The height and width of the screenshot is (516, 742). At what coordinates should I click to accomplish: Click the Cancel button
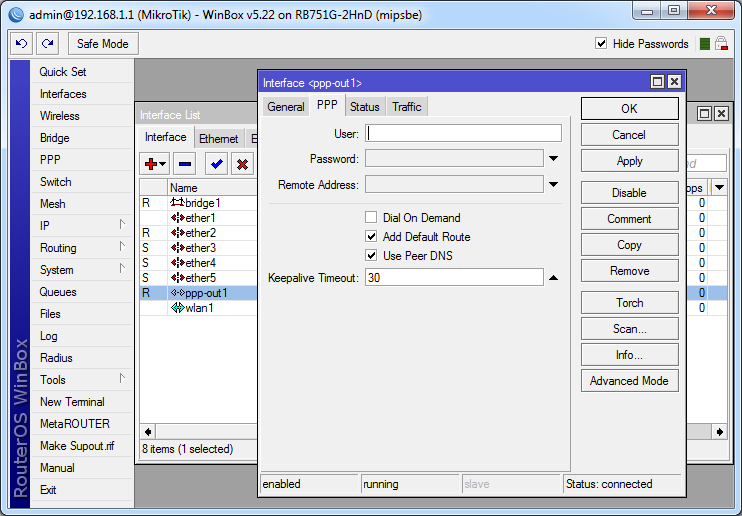(x=629, y=135)
